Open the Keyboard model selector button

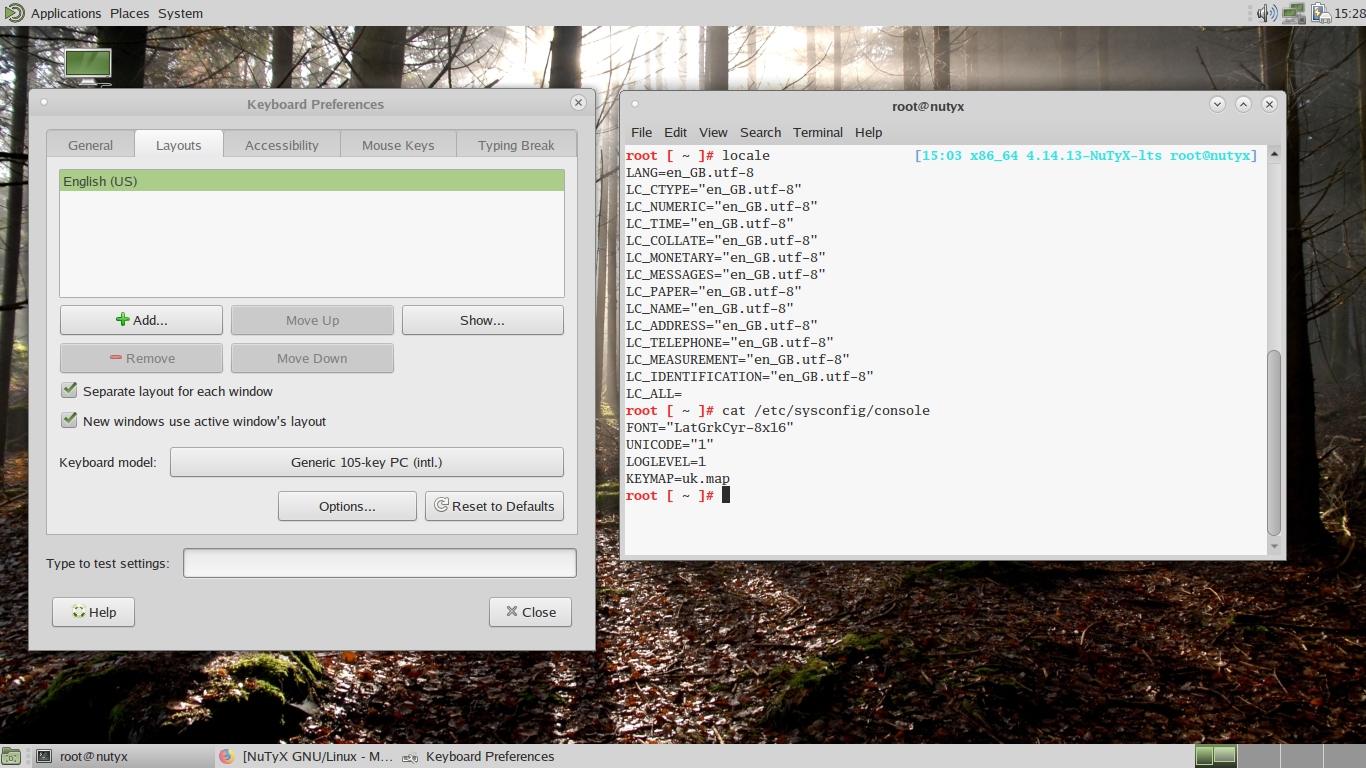[x=367, y=462]
